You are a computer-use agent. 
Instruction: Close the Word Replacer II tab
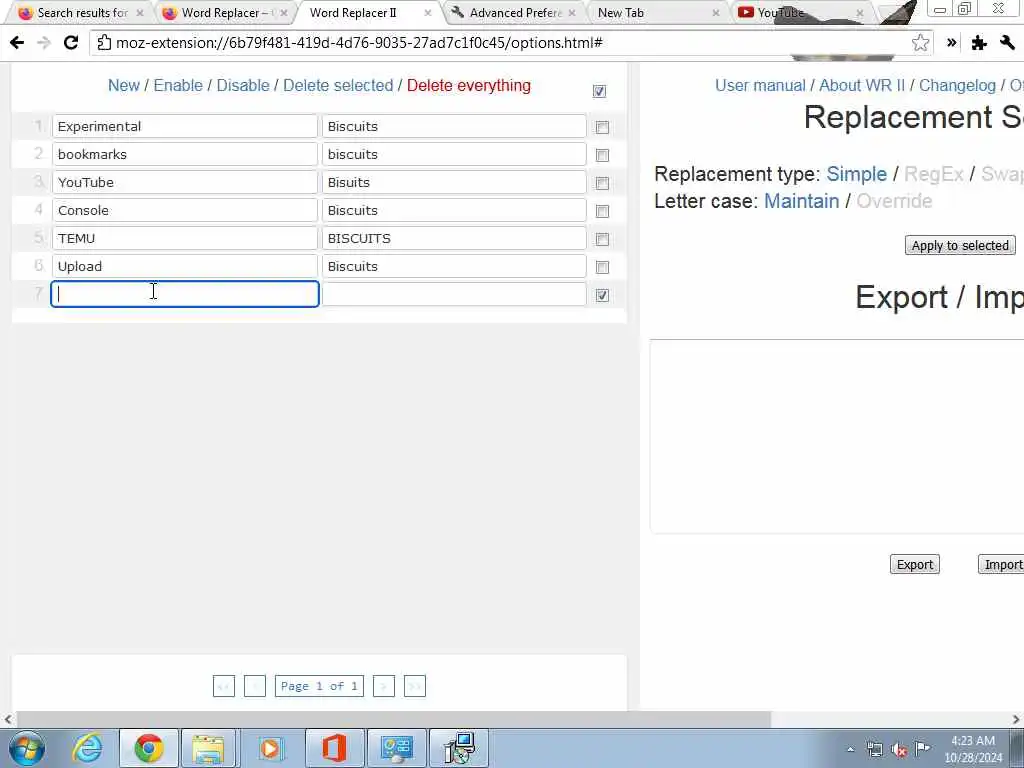[428, 12]
